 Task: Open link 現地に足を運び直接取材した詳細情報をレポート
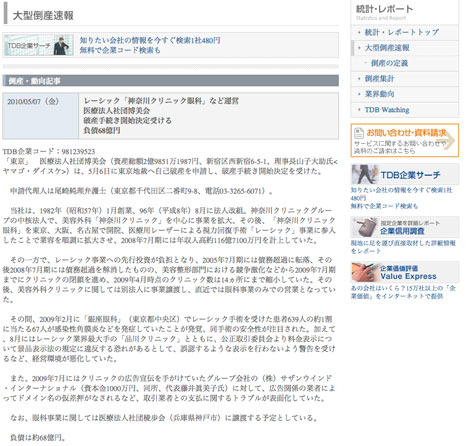coord(403,247)
